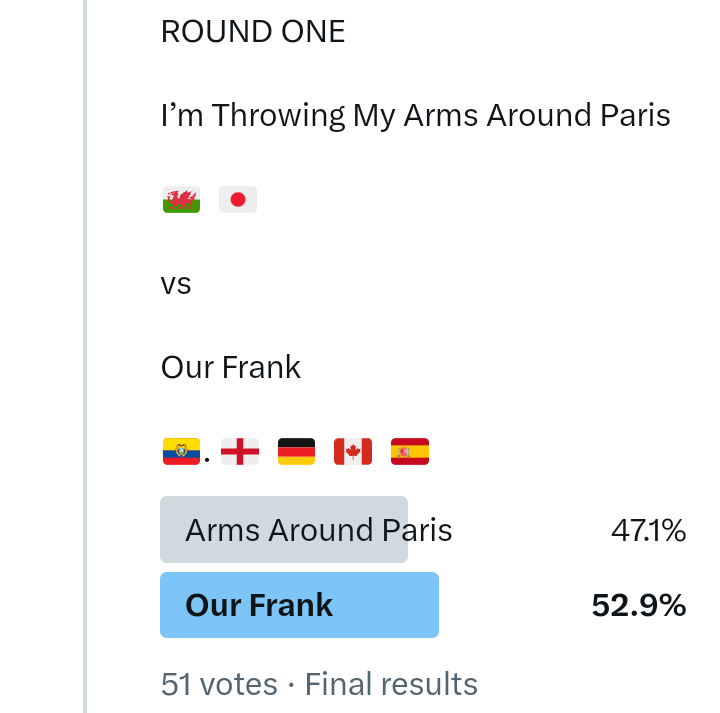Click the 'vs' text between songs
720x713 pixels.
coord(176,285)
